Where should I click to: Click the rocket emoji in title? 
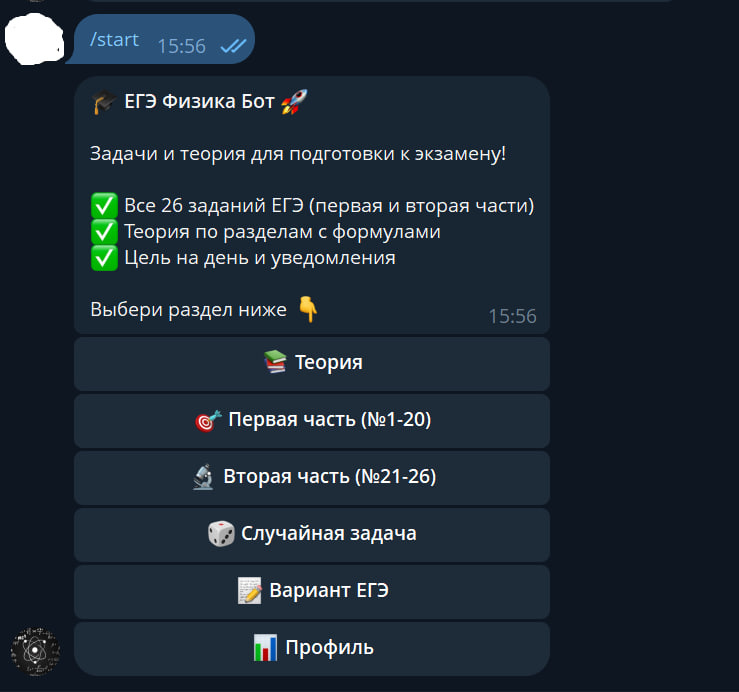tap(294, 102)
